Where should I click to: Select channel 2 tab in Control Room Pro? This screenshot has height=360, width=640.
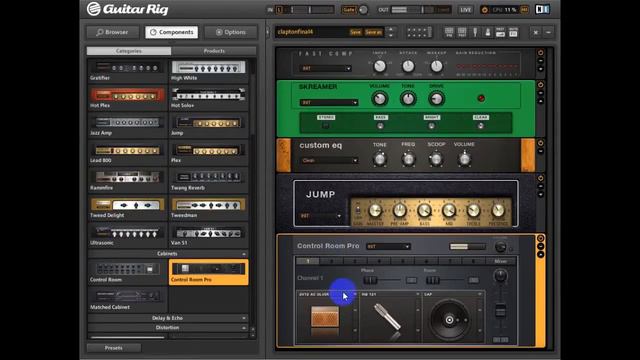(x=332, y=261)
